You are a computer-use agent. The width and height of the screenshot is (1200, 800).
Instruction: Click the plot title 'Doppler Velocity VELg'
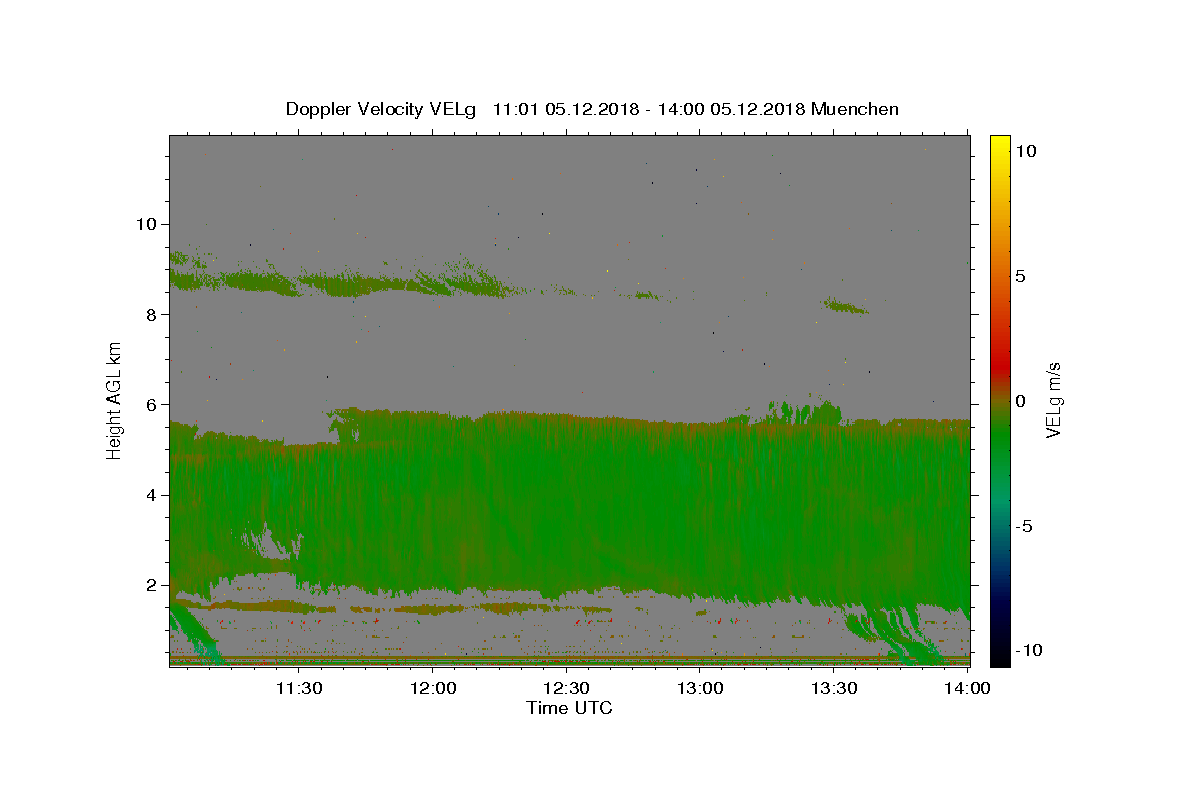pyautogui.click(x=382, y=109)
